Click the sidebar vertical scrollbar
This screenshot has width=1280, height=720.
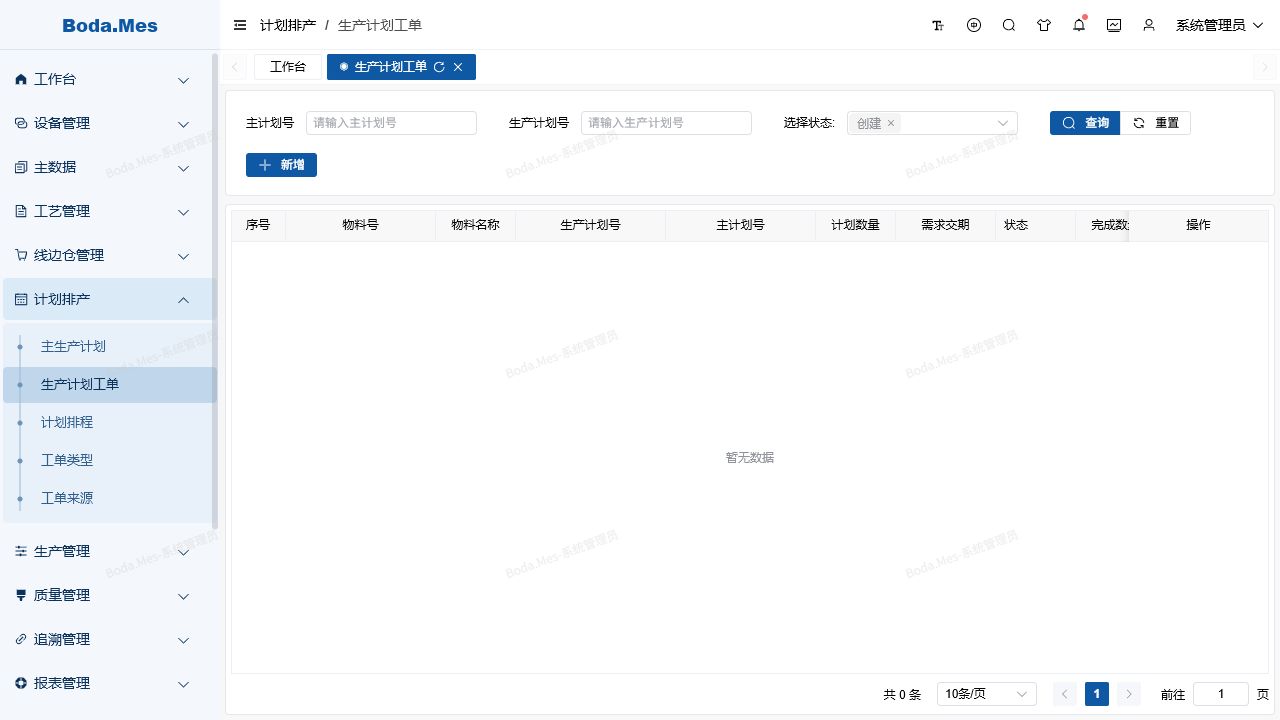[x=215, y=290]
